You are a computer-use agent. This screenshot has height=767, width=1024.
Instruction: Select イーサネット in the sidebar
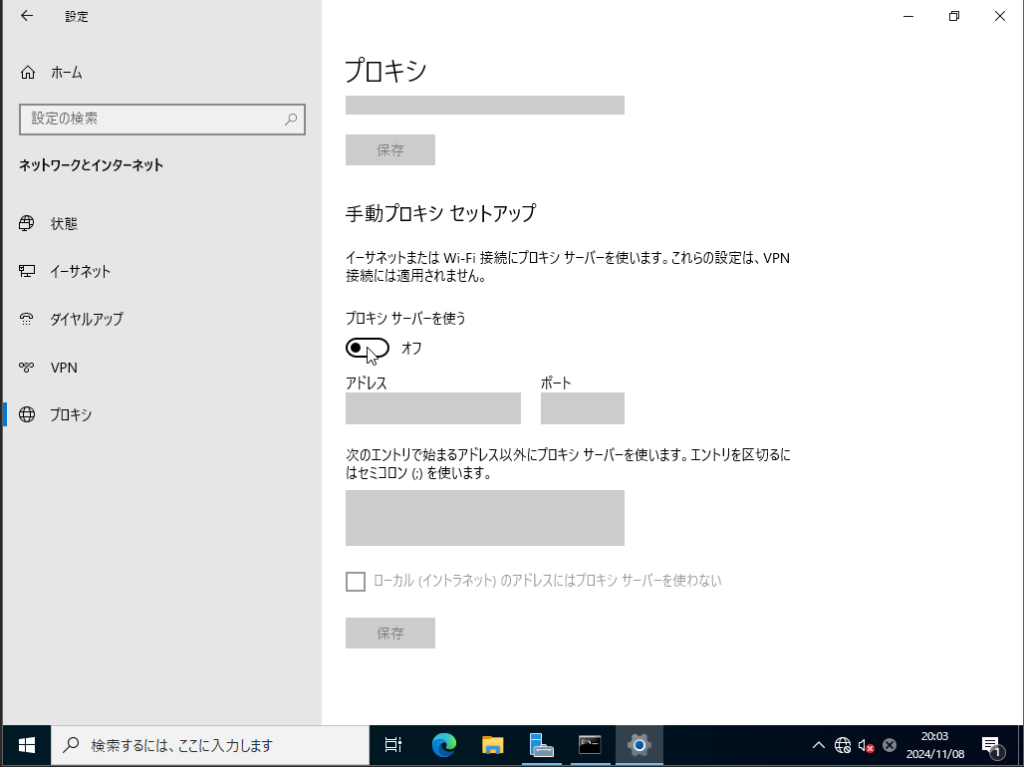(x=80, y=272)
